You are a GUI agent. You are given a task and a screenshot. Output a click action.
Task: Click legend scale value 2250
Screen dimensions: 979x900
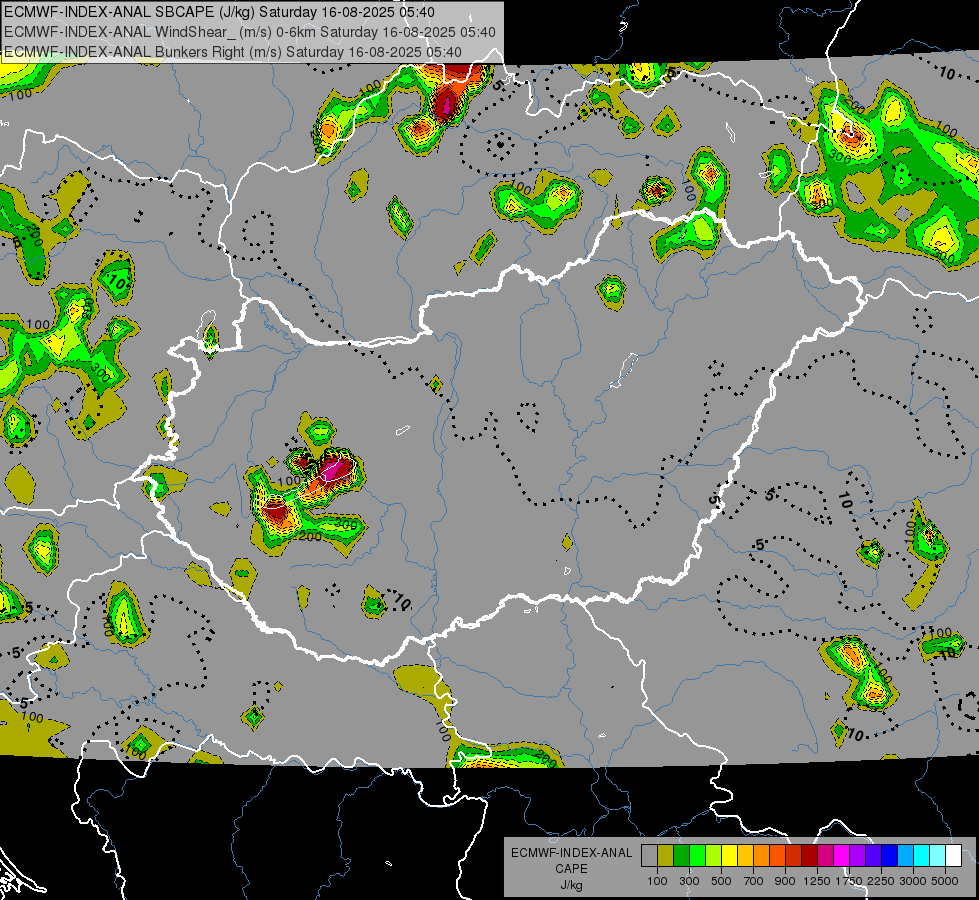[x=881, y=881]
